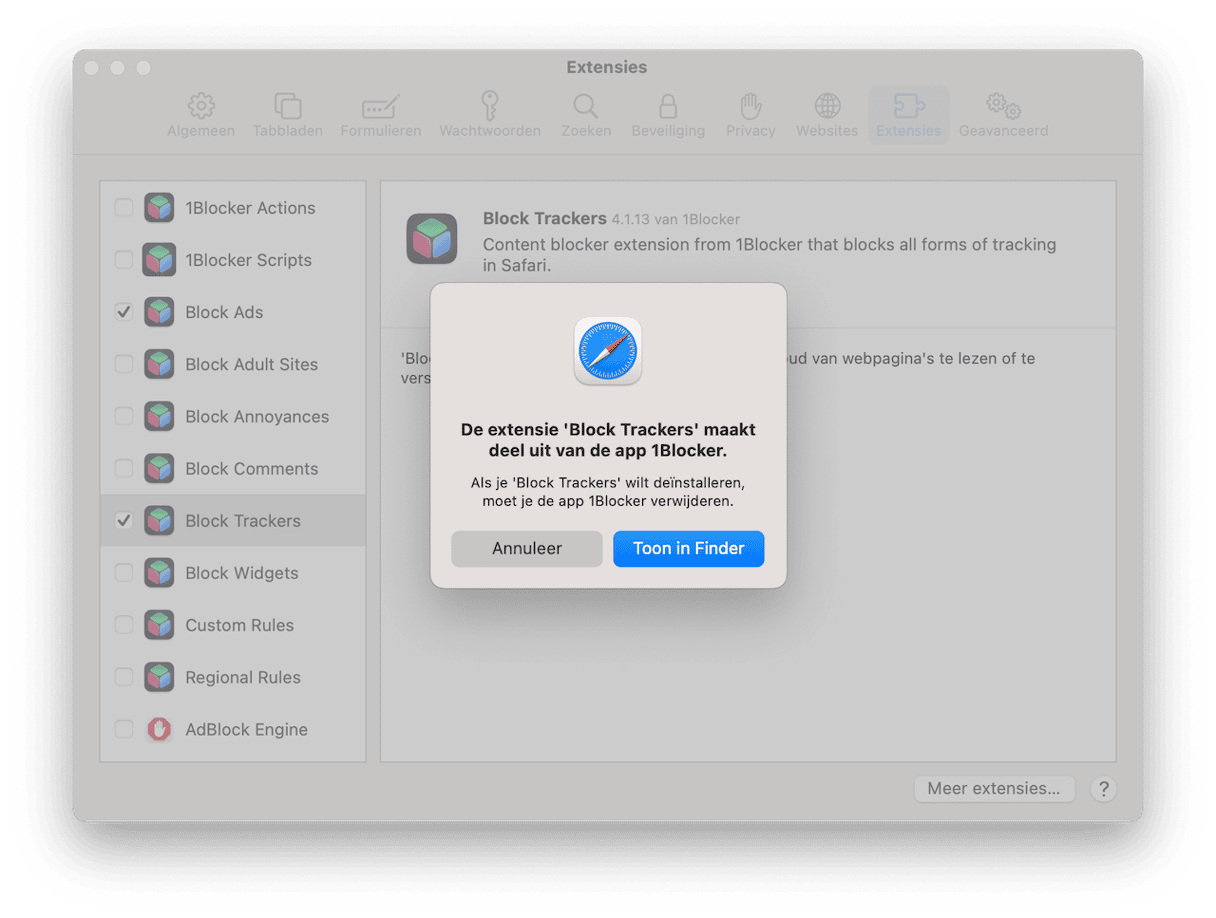Click the Block Comments cube icon
Image resolution: width=1216 pixels, height=918 pixels.
click(159, 468)
